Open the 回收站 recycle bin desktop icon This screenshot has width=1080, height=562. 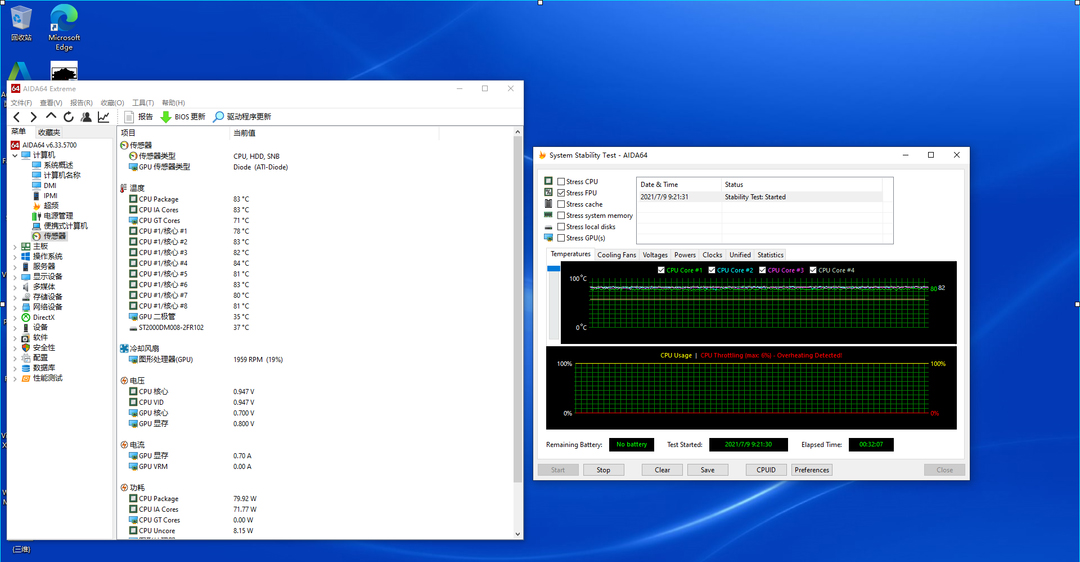click(21, 23)
